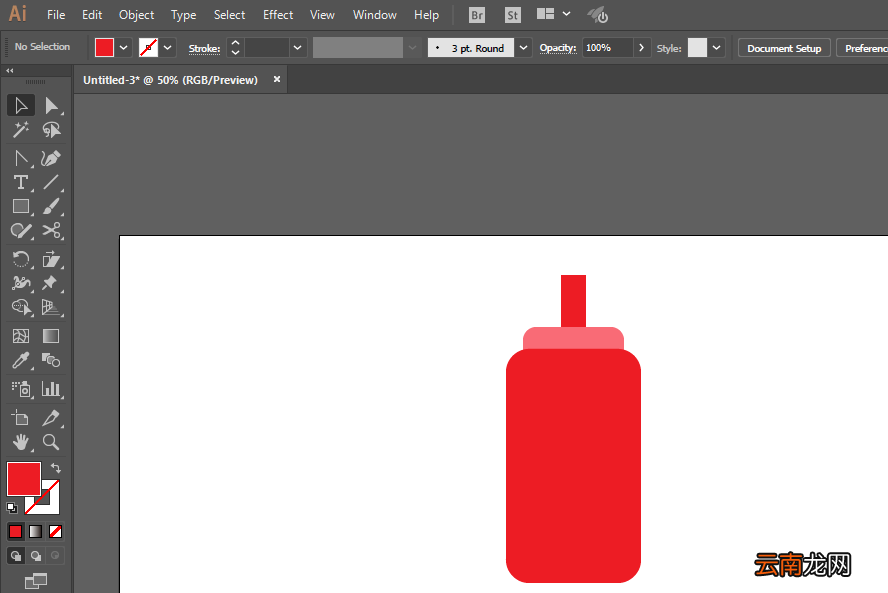Select the Zoom magnifier tool
Viewport: 888px width, 593px height.
pos(51,442)
